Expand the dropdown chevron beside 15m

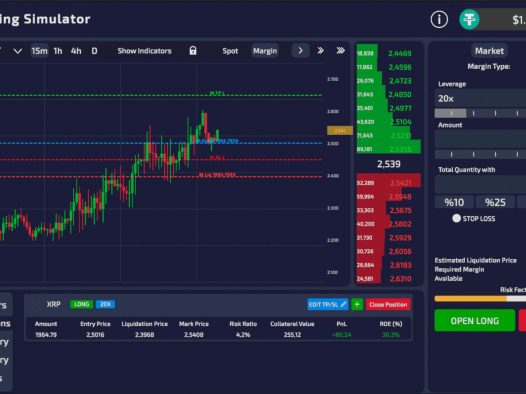click(18, 51)
